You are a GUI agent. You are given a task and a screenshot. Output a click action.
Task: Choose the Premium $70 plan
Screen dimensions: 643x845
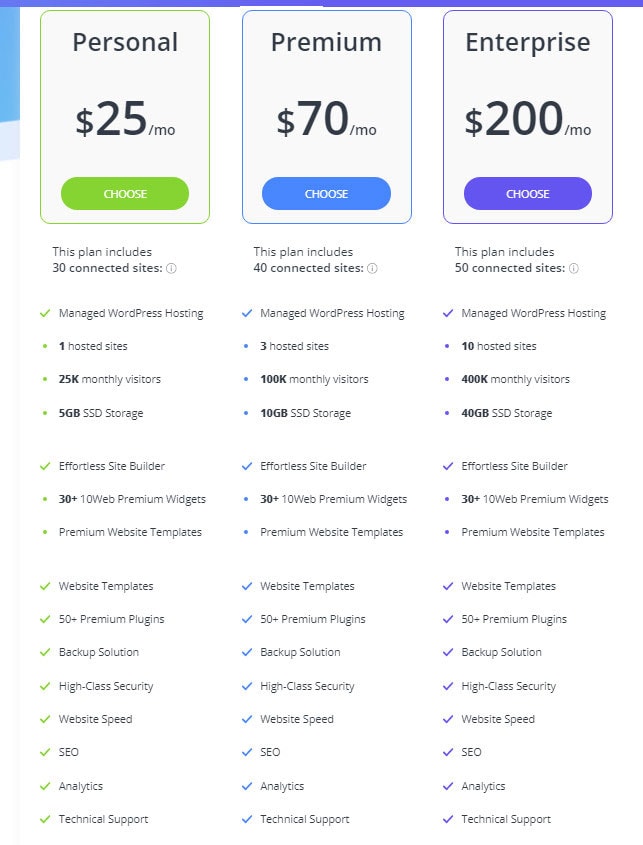326,194
